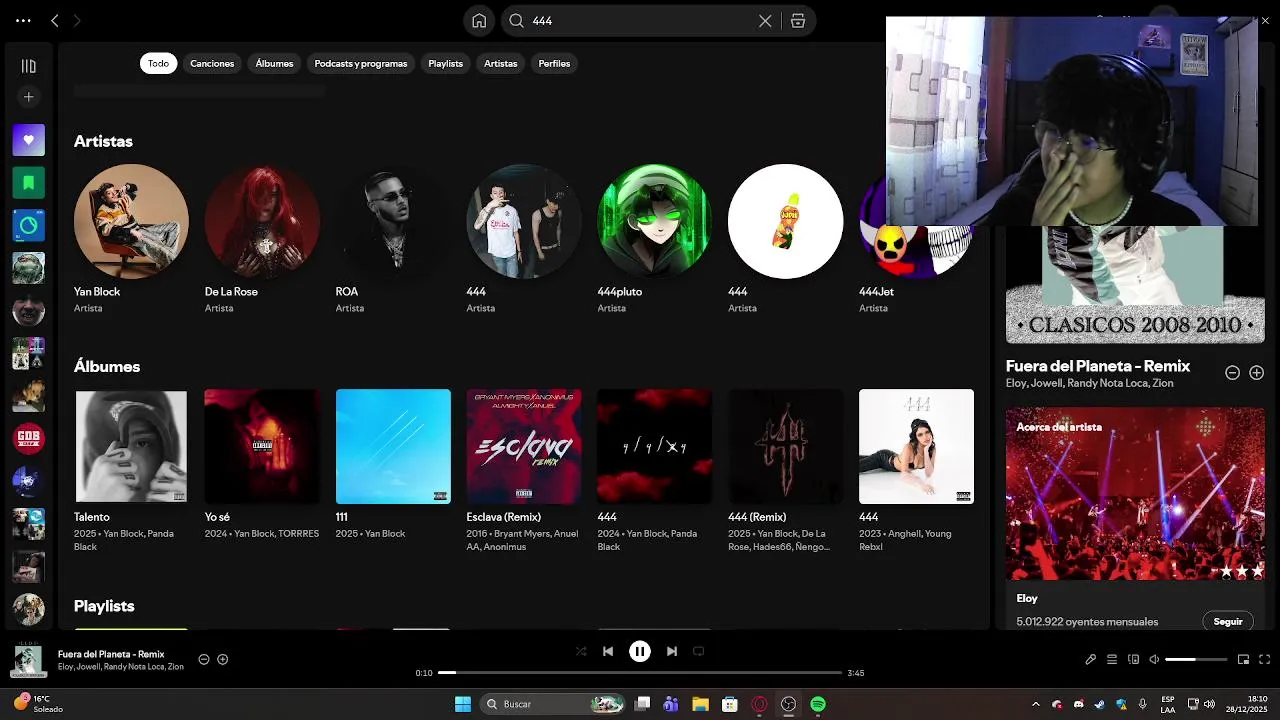Open connect to a device icon
1280x720 pixels.
1133,659
